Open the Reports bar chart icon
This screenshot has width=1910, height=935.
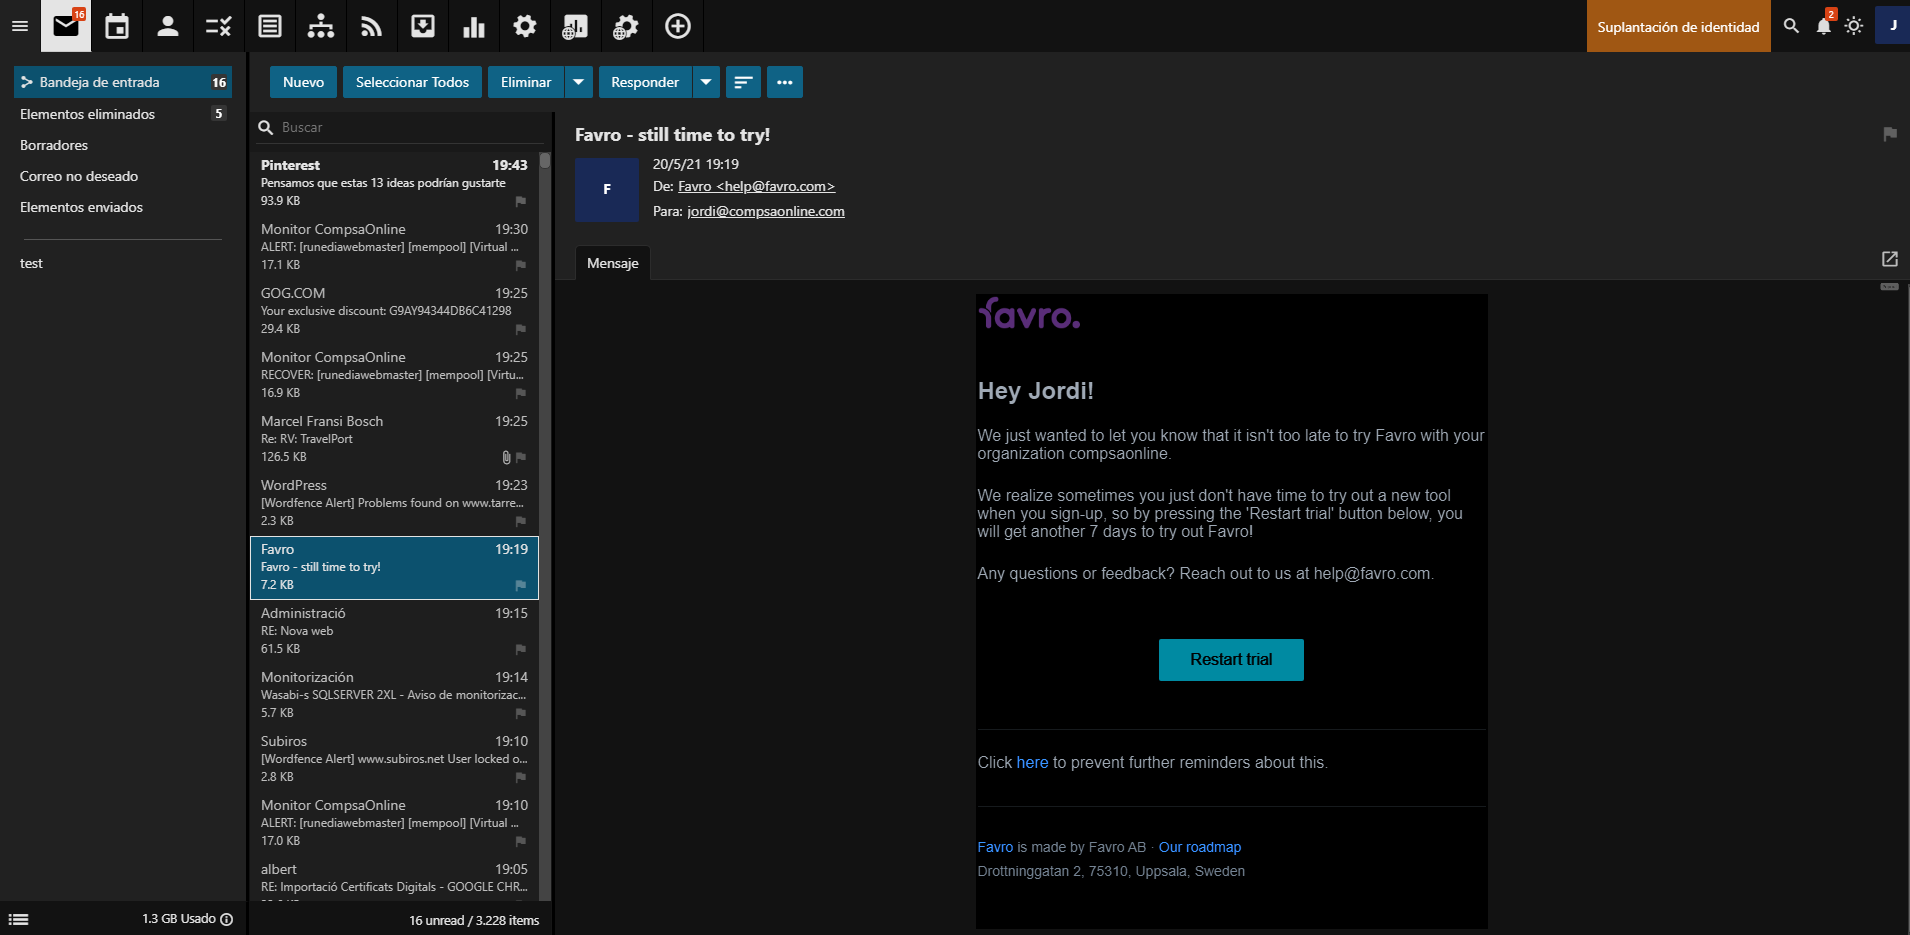point(474,26)
